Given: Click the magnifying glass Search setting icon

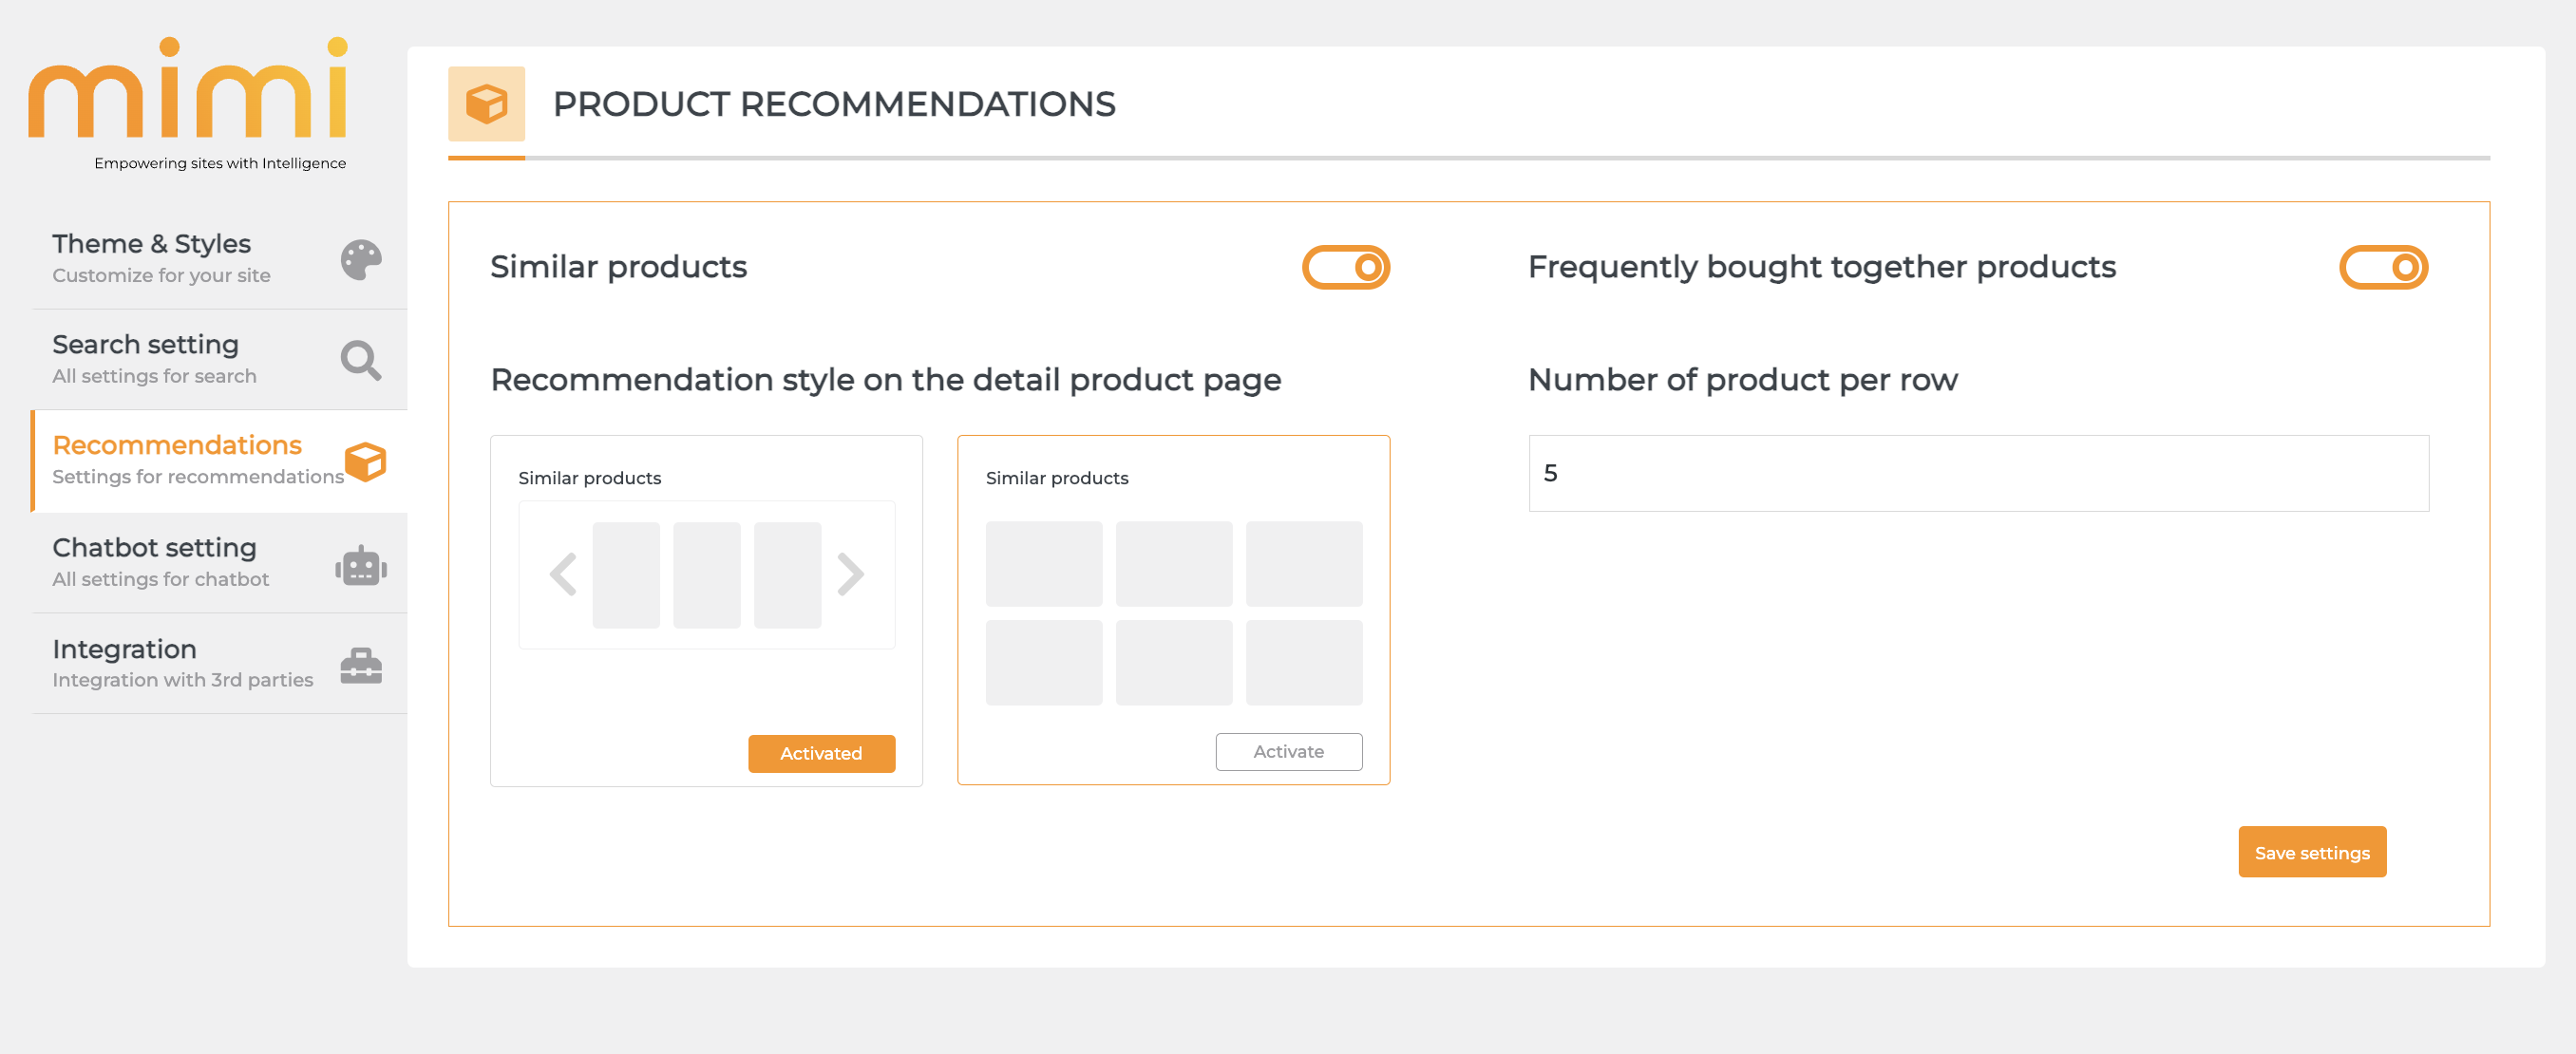Looking at the screenshot, I should click(x=360, y=360).
